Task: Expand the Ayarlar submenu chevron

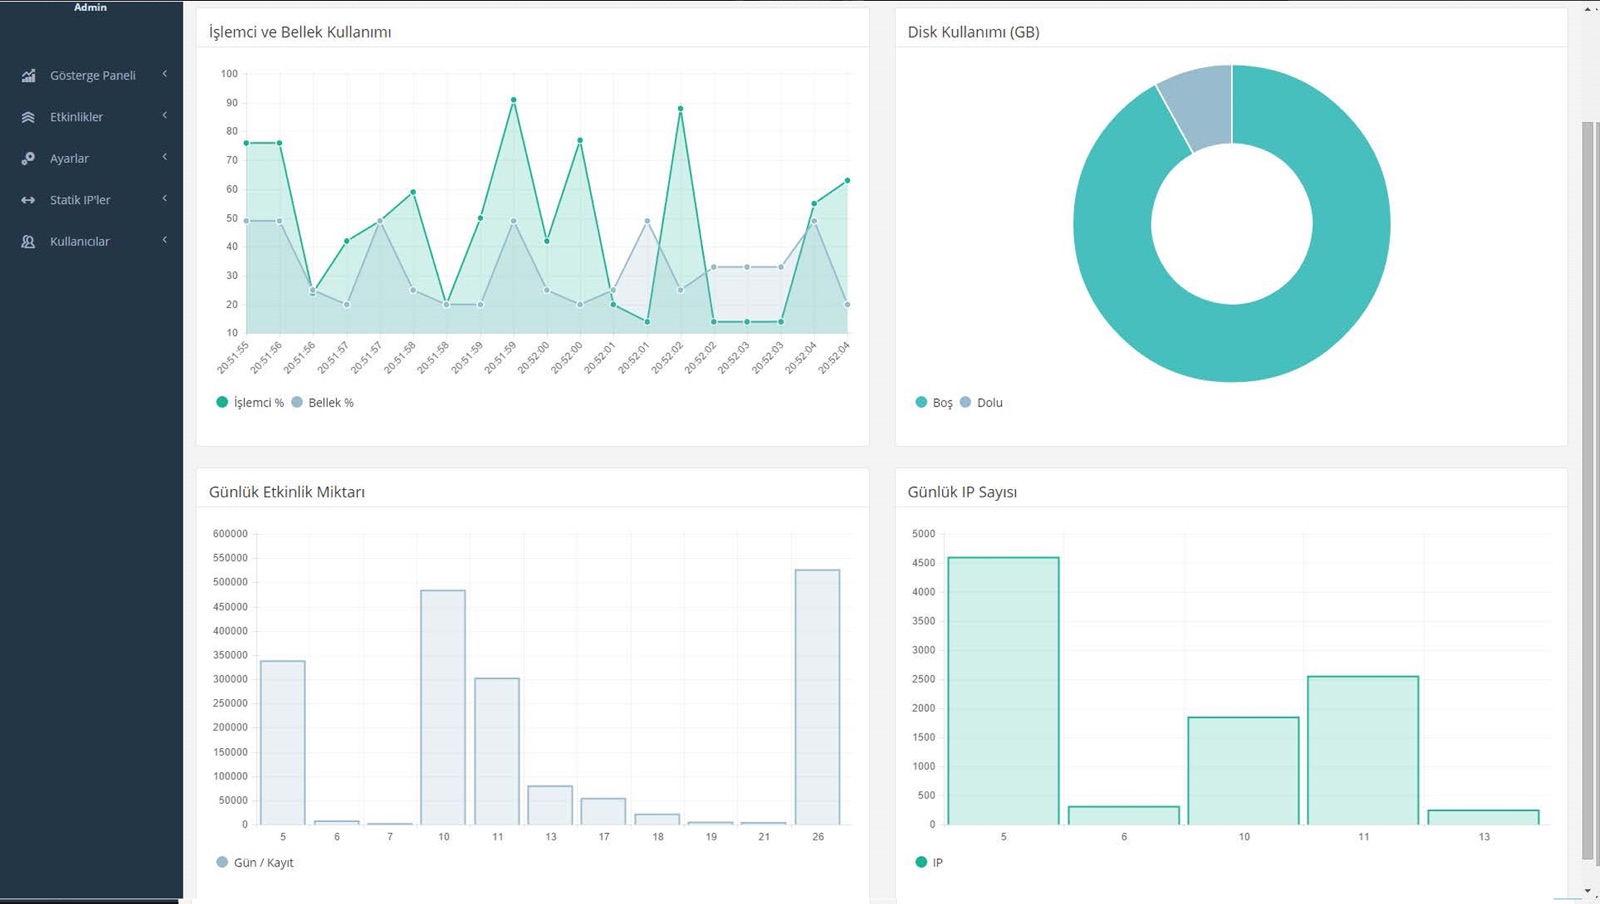Action: [165, 157]
